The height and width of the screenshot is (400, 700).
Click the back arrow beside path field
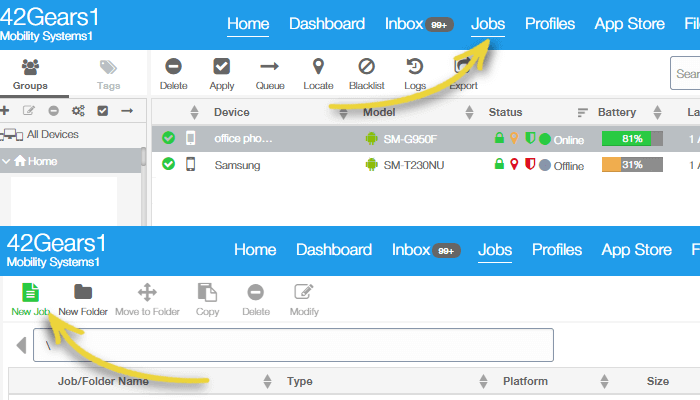tap(21, 345)
